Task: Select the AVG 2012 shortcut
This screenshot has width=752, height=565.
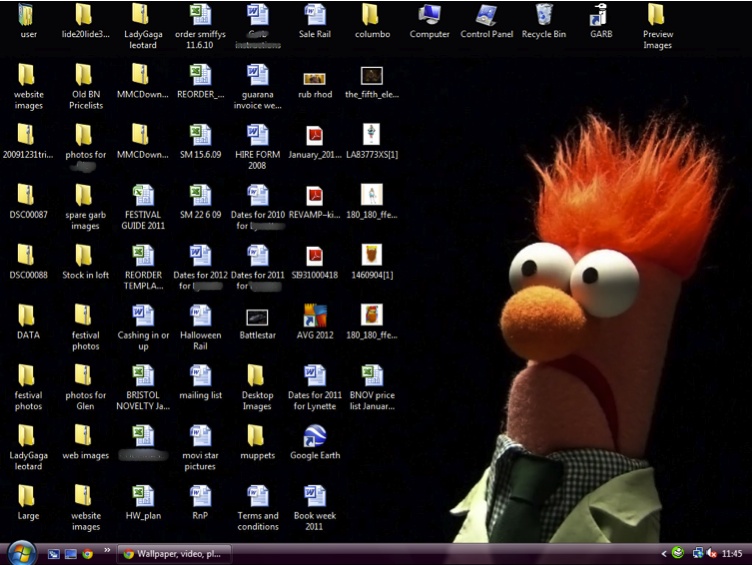Action: 315,322
